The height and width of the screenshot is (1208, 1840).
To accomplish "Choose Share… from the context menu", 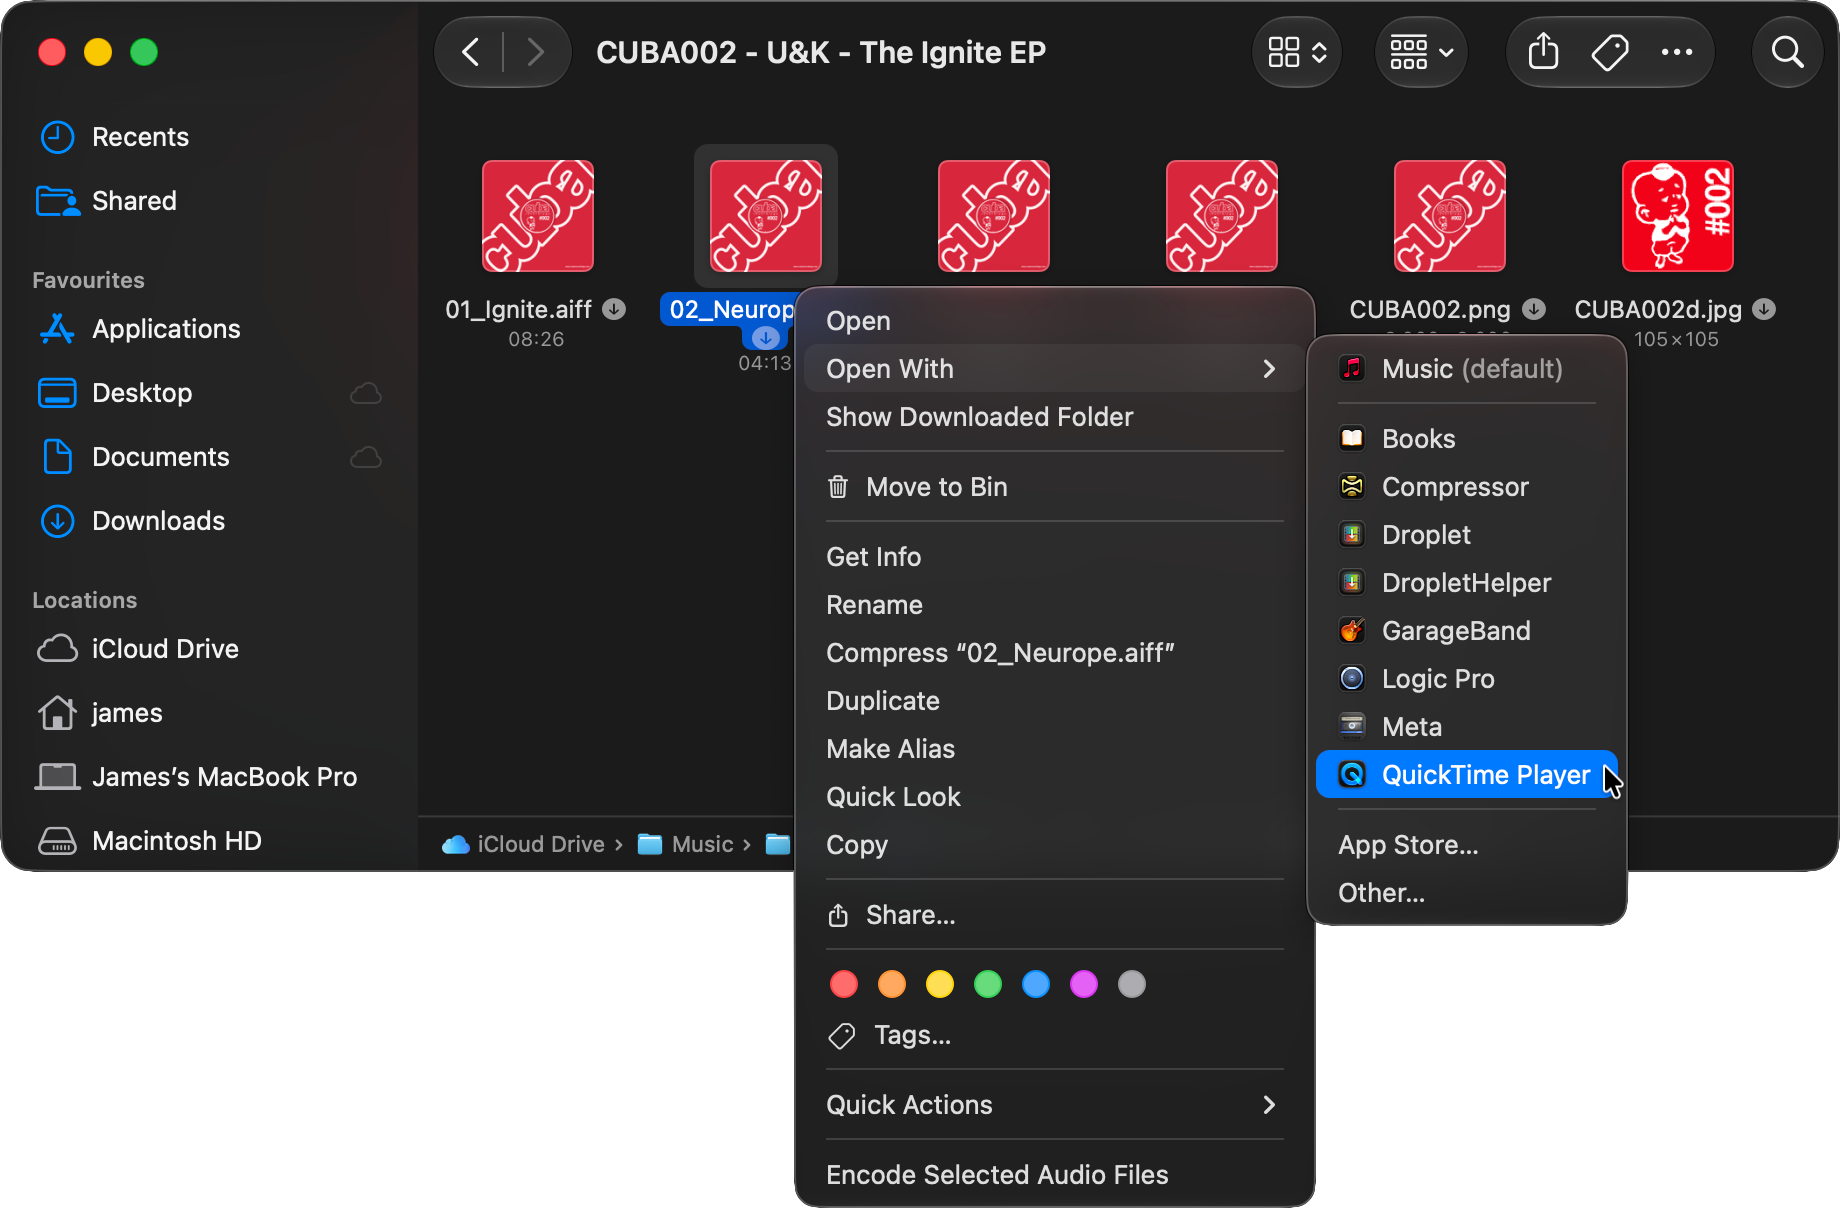I will pyautogui.click(x=1054, y=915).
